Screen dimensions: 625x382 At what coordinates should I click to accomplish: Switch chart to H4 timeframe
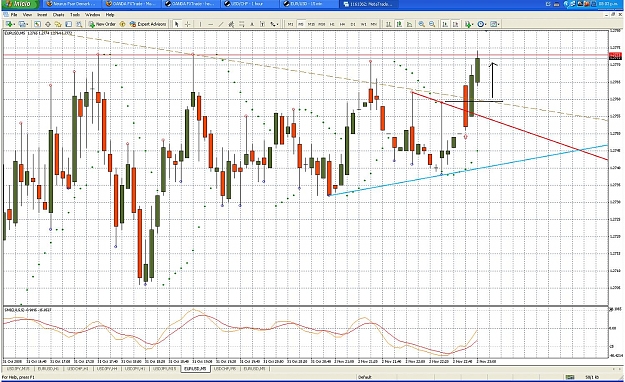[x=342, y=24]
